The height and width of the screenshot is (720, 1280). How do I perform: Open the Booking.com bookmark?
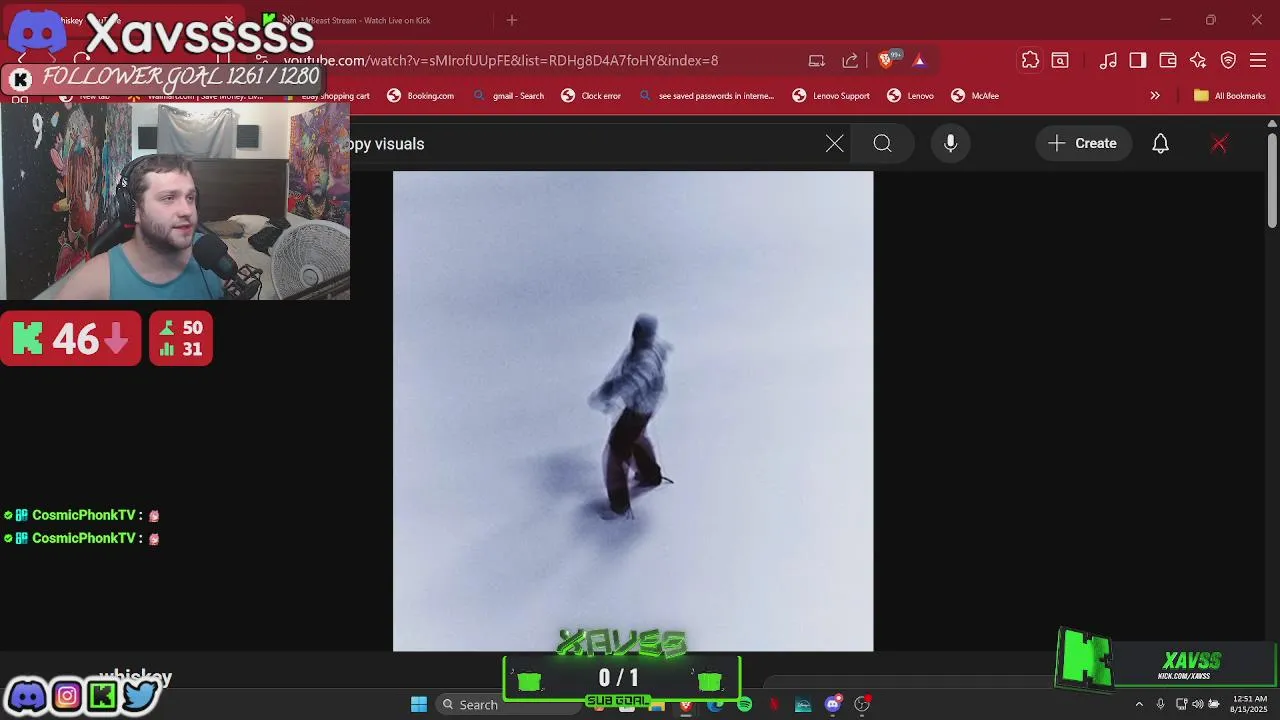click(421, 96)
